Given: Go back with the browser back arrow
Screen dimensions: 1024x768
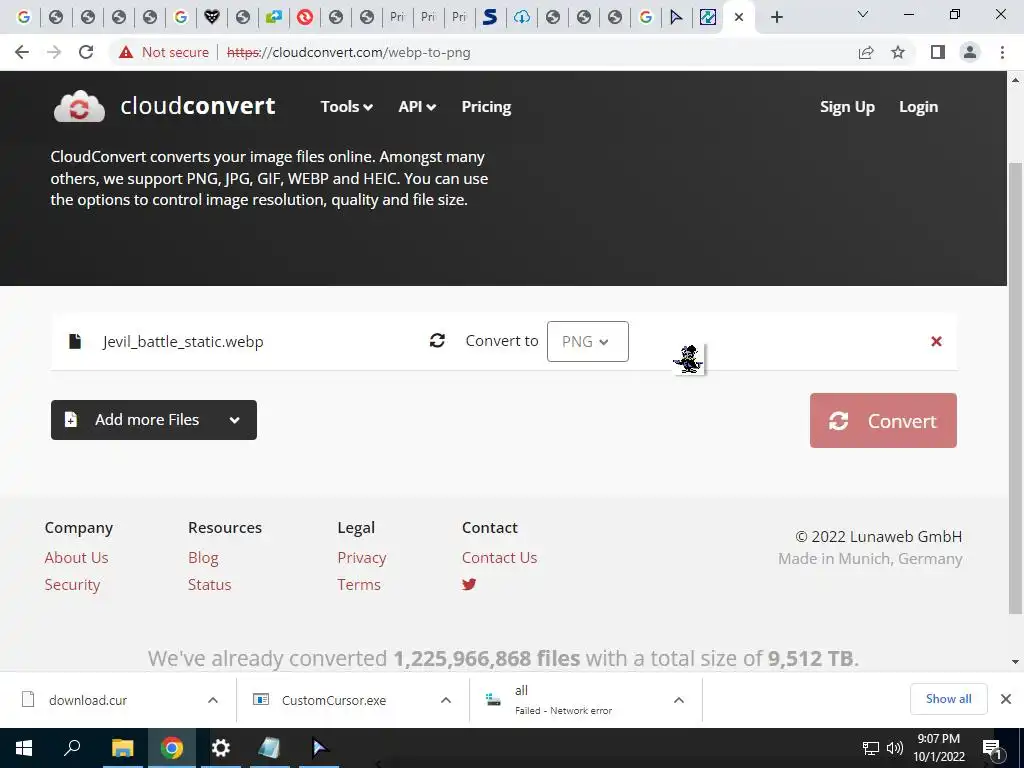Looking at the screenshot, I should pos(22,52).
